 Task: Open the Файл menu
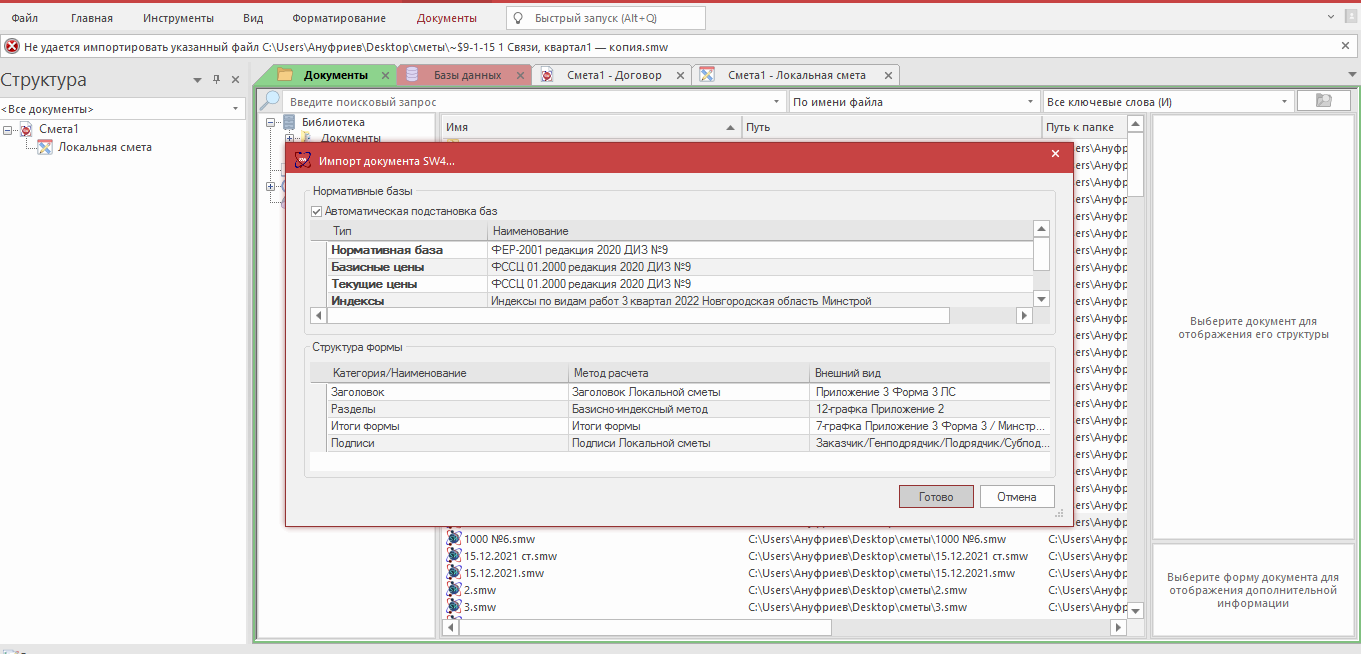(x=25, y=18)
